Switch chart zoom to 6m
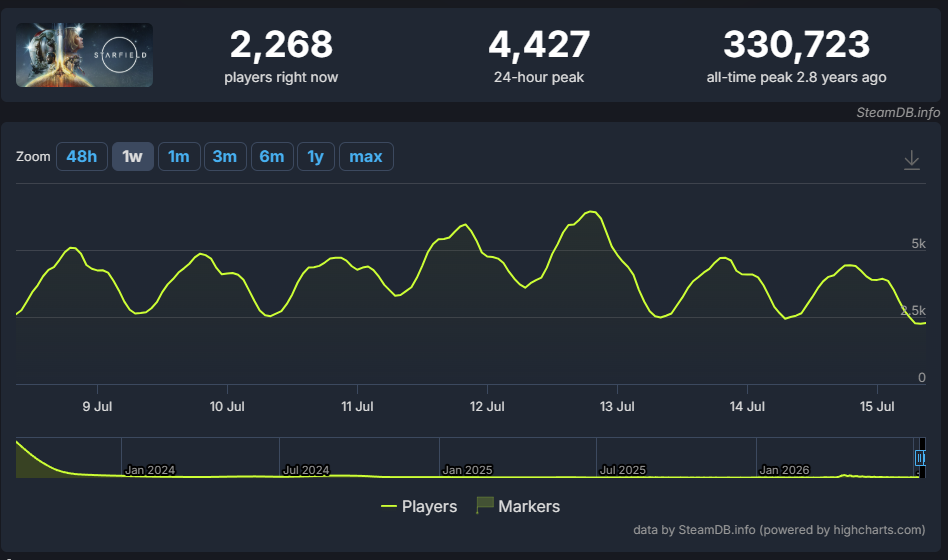 [272, 157]
